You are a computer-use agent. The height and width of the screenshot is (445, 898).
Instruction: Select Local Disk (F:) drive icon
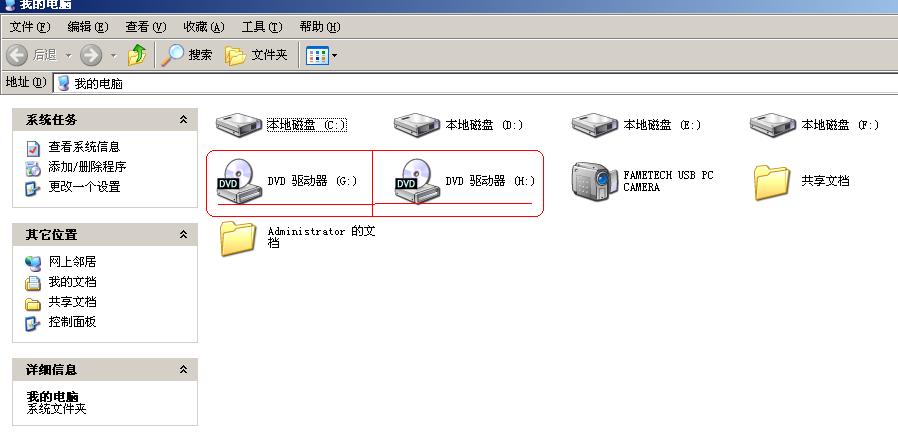tap(773, 124)
